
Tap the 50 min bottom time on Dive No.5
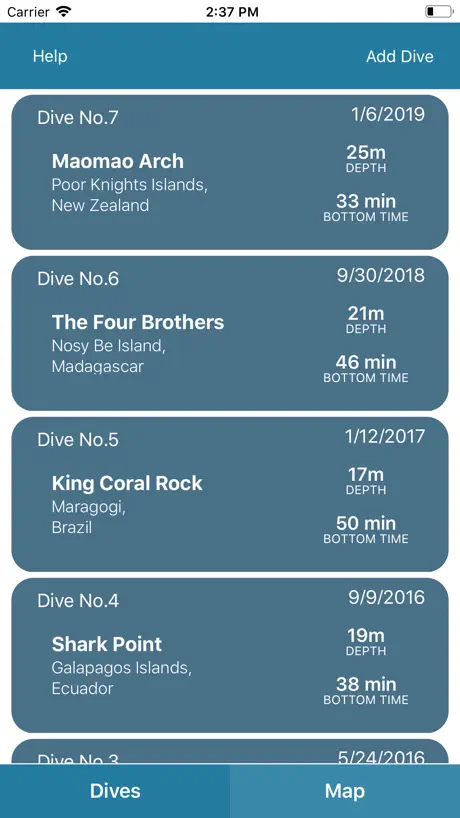pos(366,523)
